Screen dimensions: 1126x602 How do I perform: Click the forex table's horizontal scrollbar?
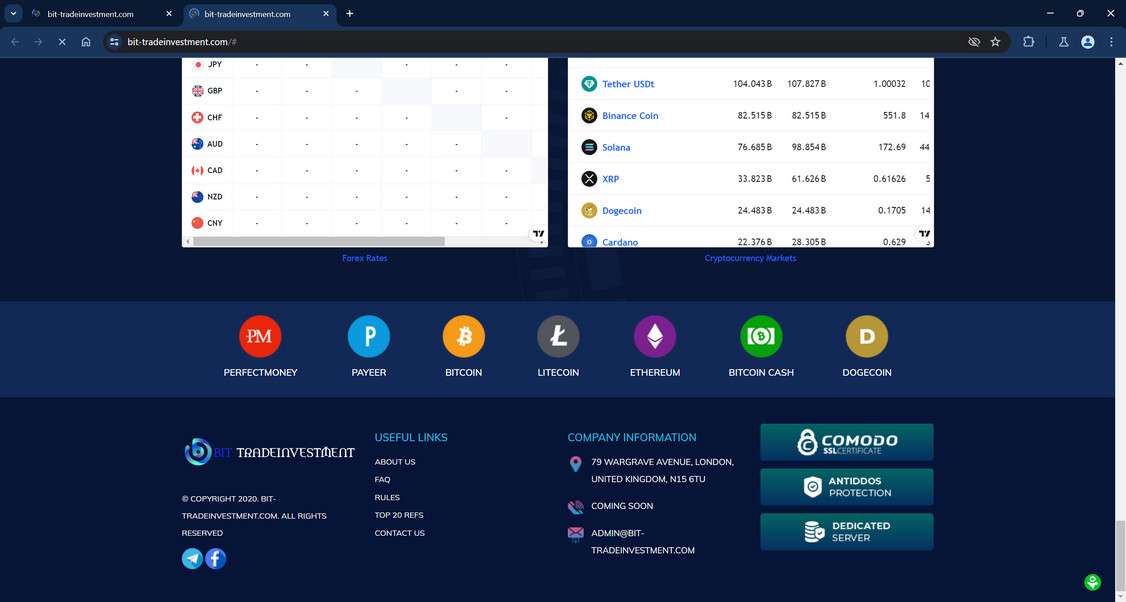click(320, 239)
